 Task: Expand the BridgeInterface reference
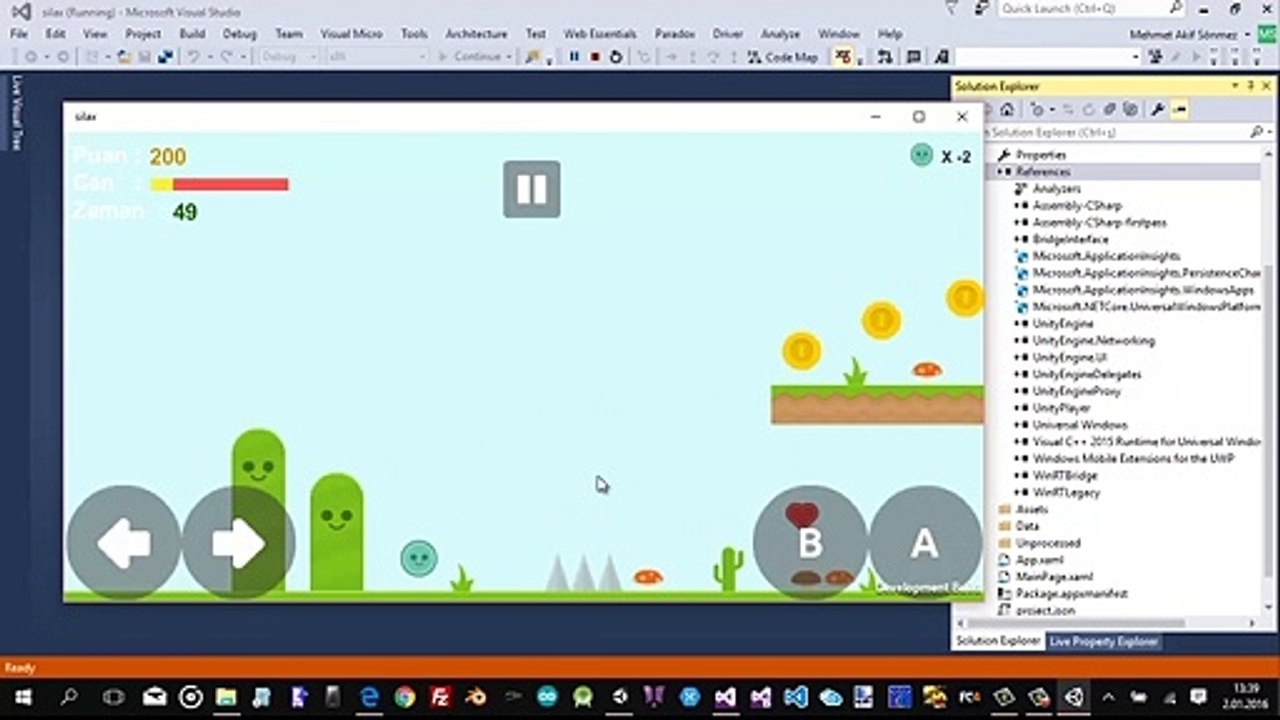pyautogui.click(x=1017, y=240)
